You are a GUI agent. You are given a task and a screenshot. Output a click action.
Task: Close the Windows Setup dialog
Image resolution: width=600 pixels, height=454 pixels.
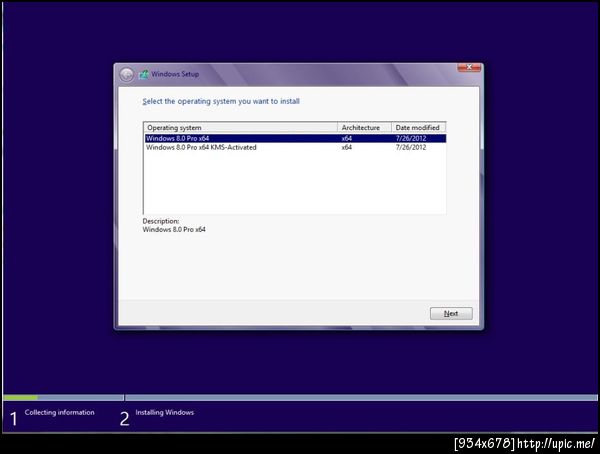(469, 67)
